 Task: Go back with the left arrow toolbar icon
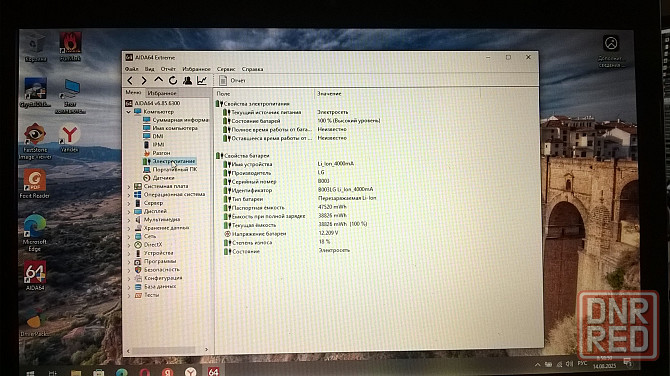coord(130,80)
